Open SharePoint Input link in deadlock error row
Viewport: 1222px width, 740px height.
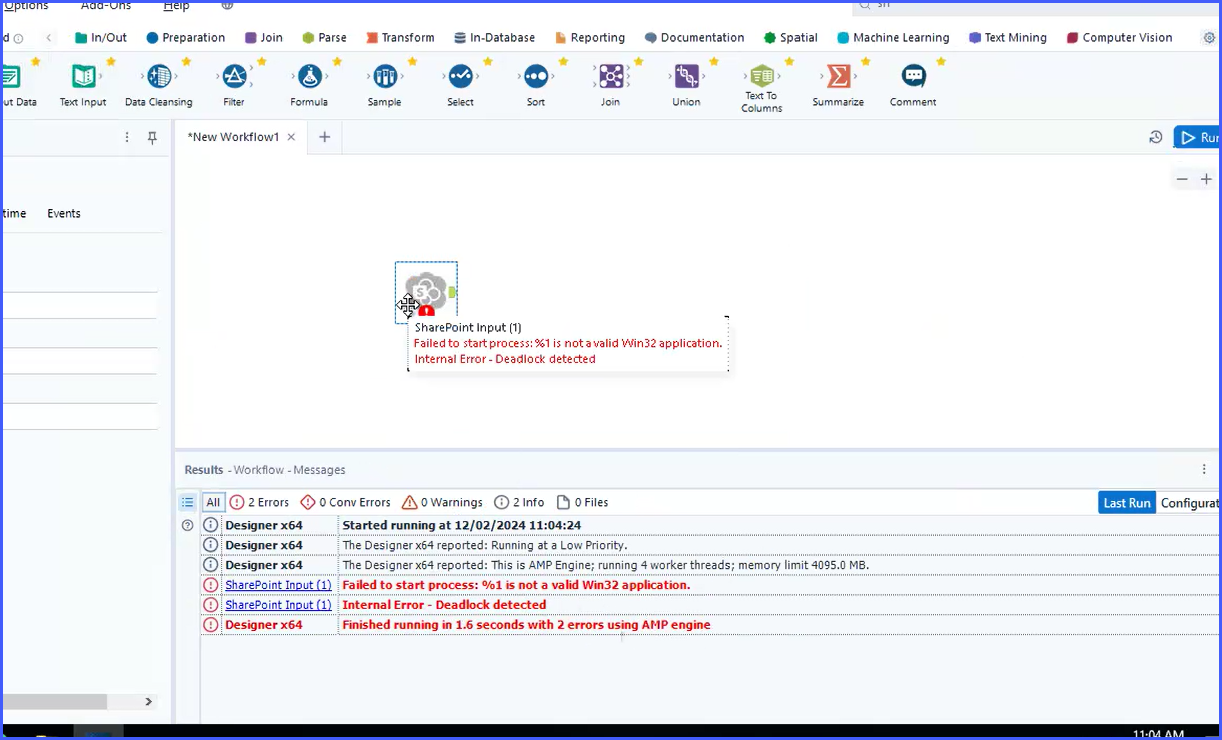click(x=278, y=605)
